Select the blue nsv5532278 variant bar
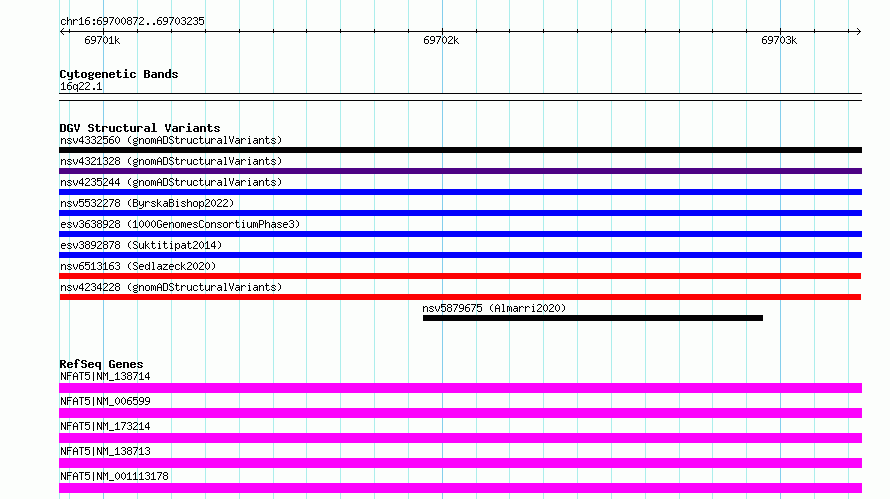 point(460,213)
